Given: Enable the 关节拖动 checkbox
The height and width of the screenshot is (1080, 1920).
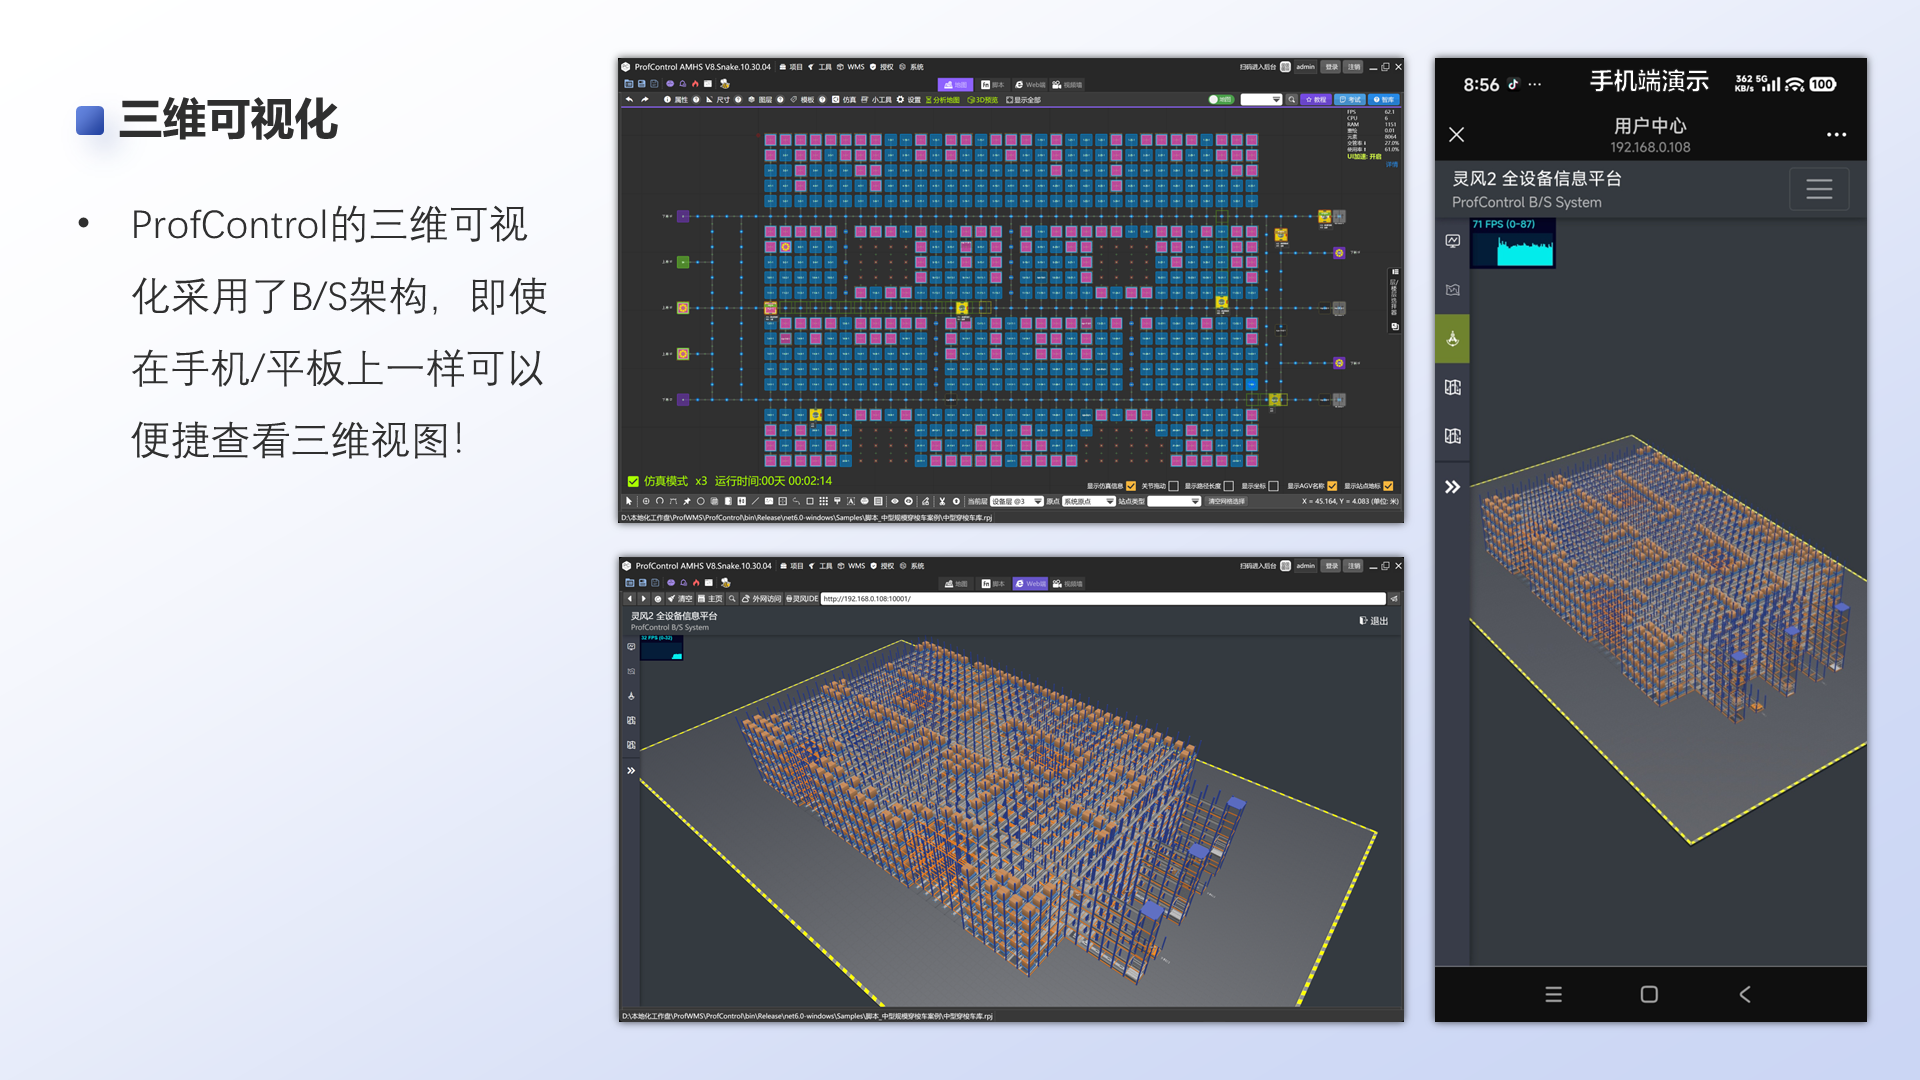Looking at the screenshot, I should [x=1174, y=486].
